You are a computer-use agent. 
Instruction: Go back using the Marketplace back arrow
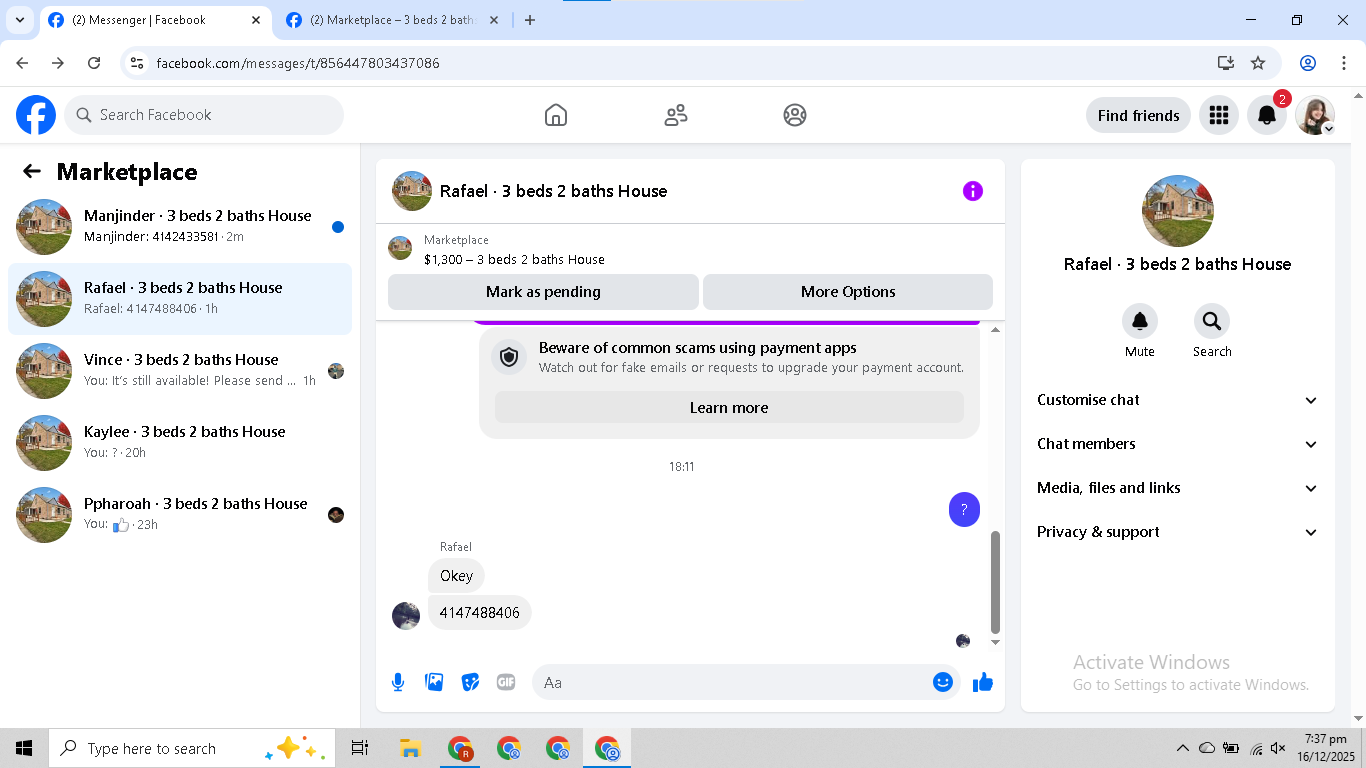[32, 171]
